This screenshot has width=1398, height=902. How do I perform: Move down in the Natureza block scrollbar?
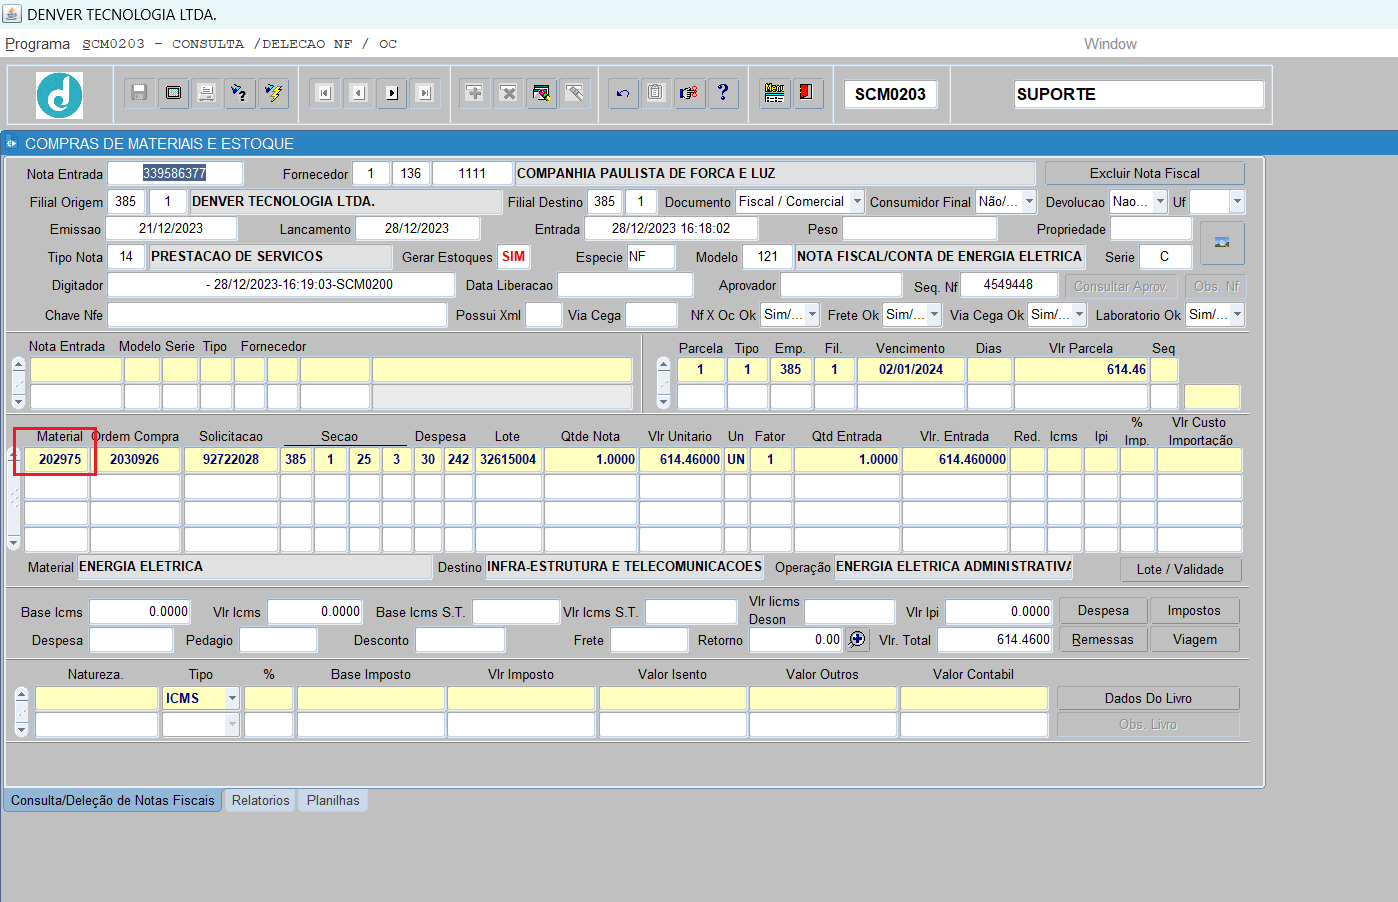(22, 730)
